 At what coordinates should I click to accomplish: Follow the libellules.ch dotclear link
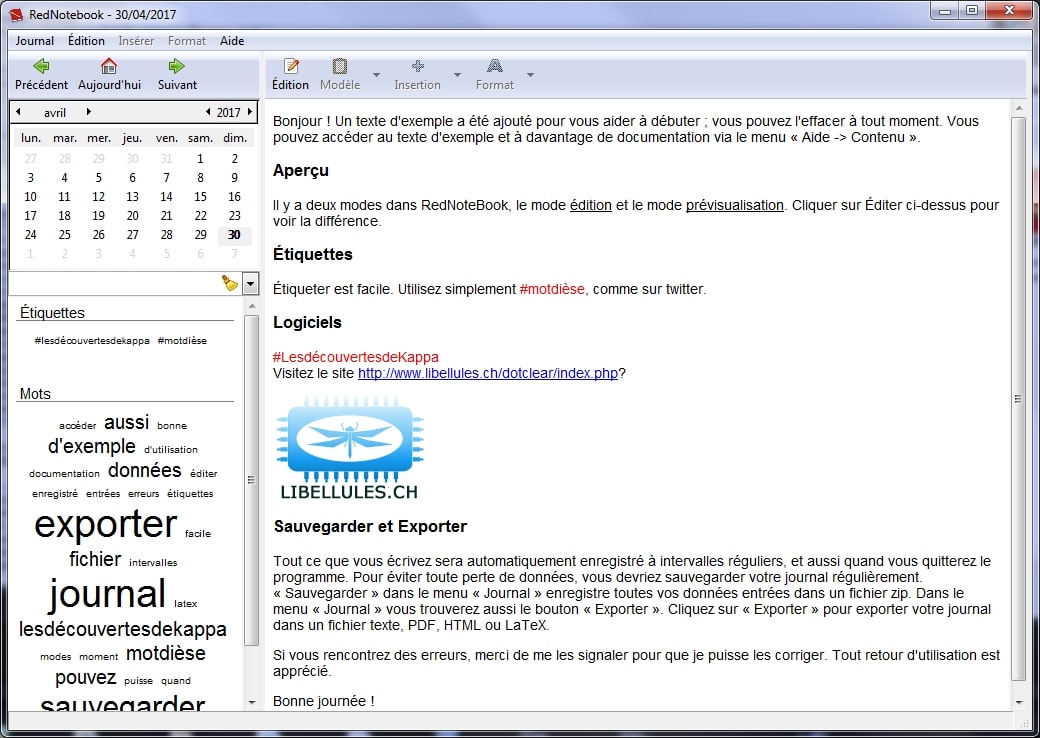[488, 373]
